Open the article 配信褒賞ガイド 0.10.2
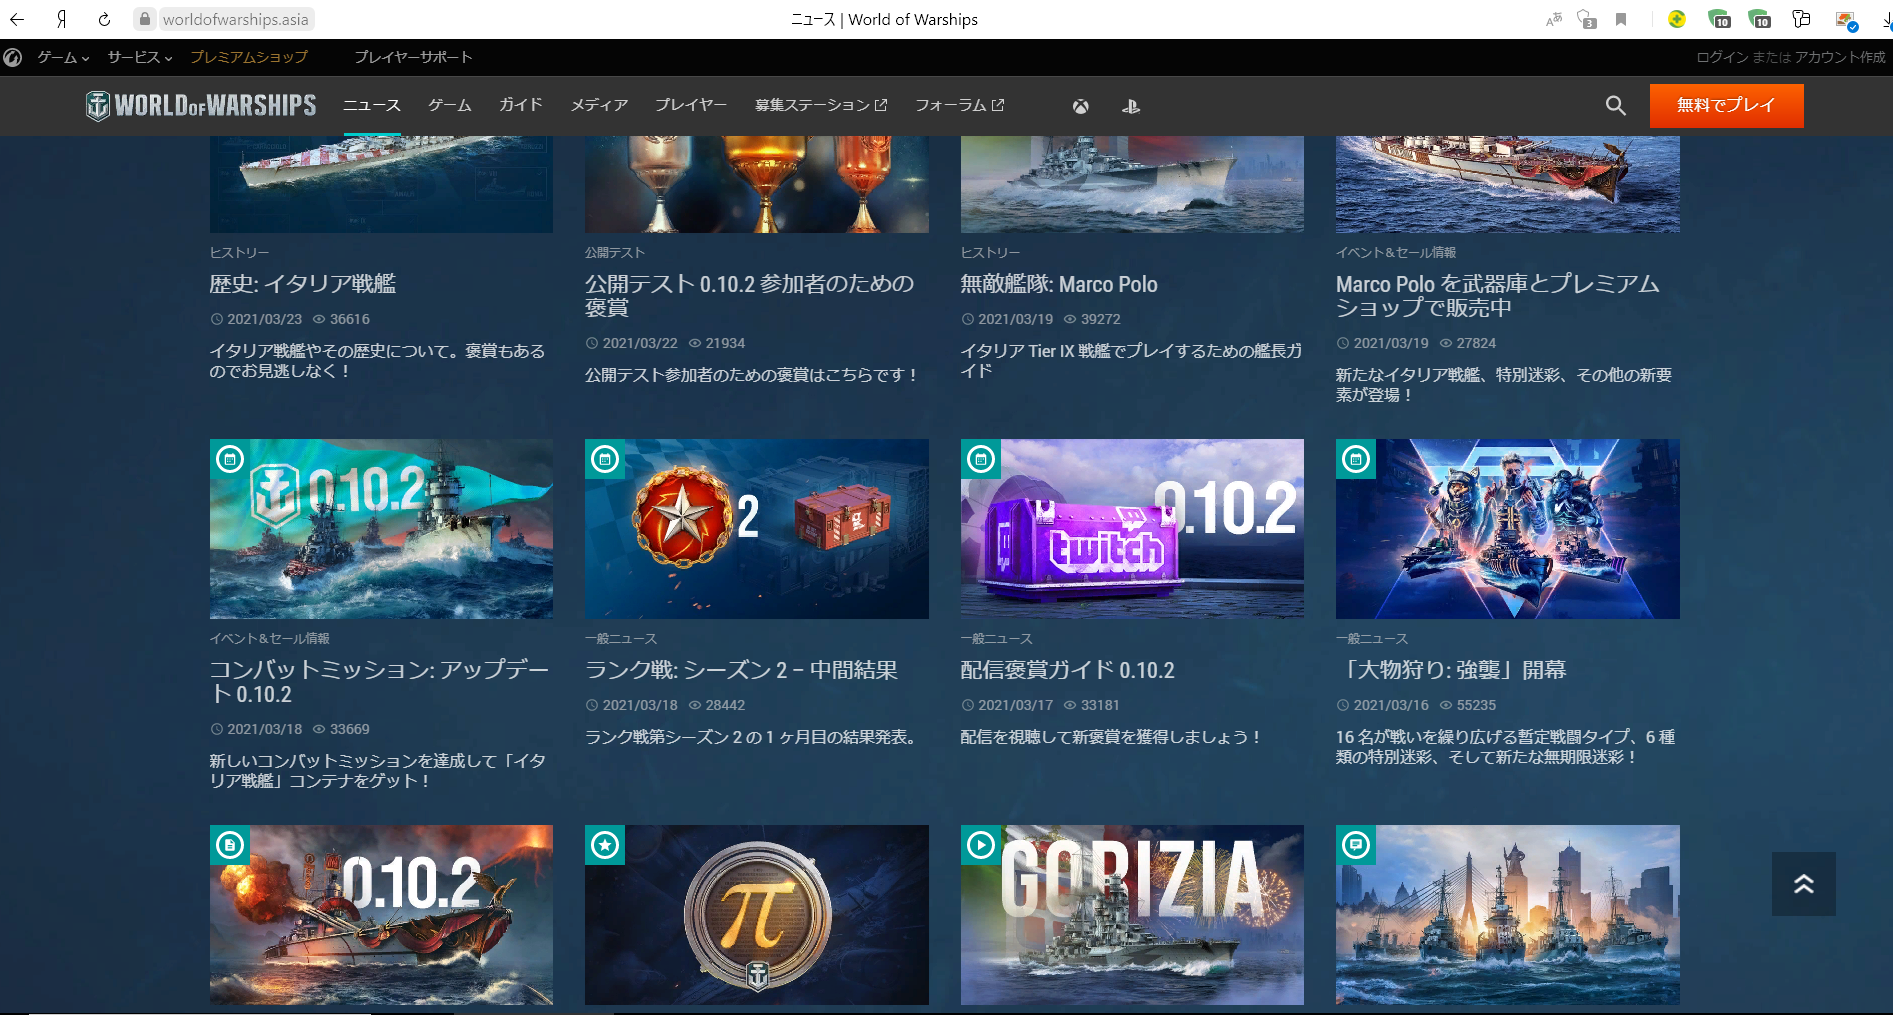This screenshot has height=1015, width=1893. pyautogui.click(x=1067, y=670)
